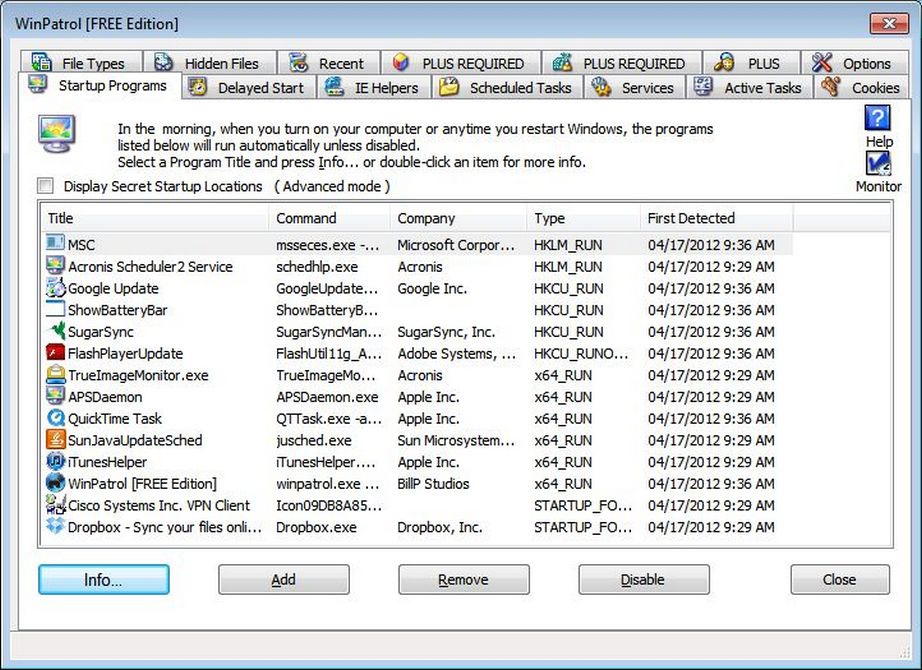Click the Scheduled Tasks folder icon

coord(449,86)
